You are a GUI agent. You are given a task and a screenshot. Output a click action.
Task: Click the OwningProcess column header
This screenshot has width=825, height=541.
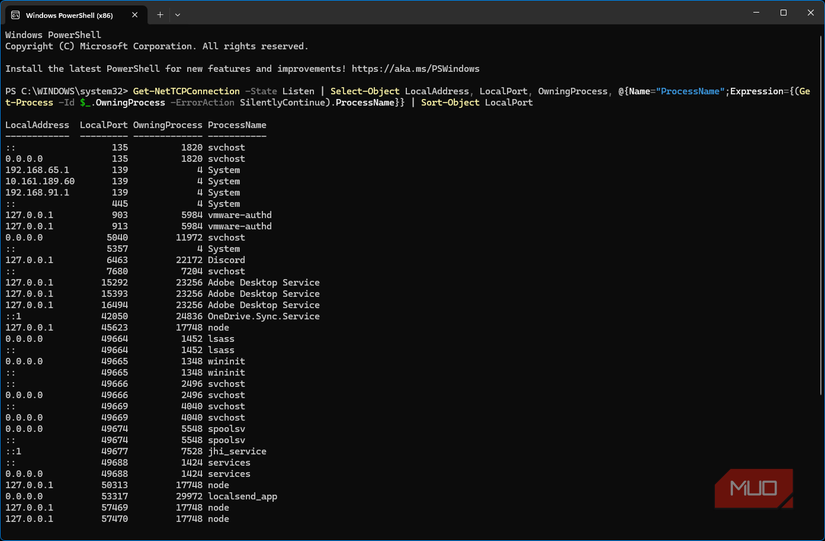tap(168, 125)
